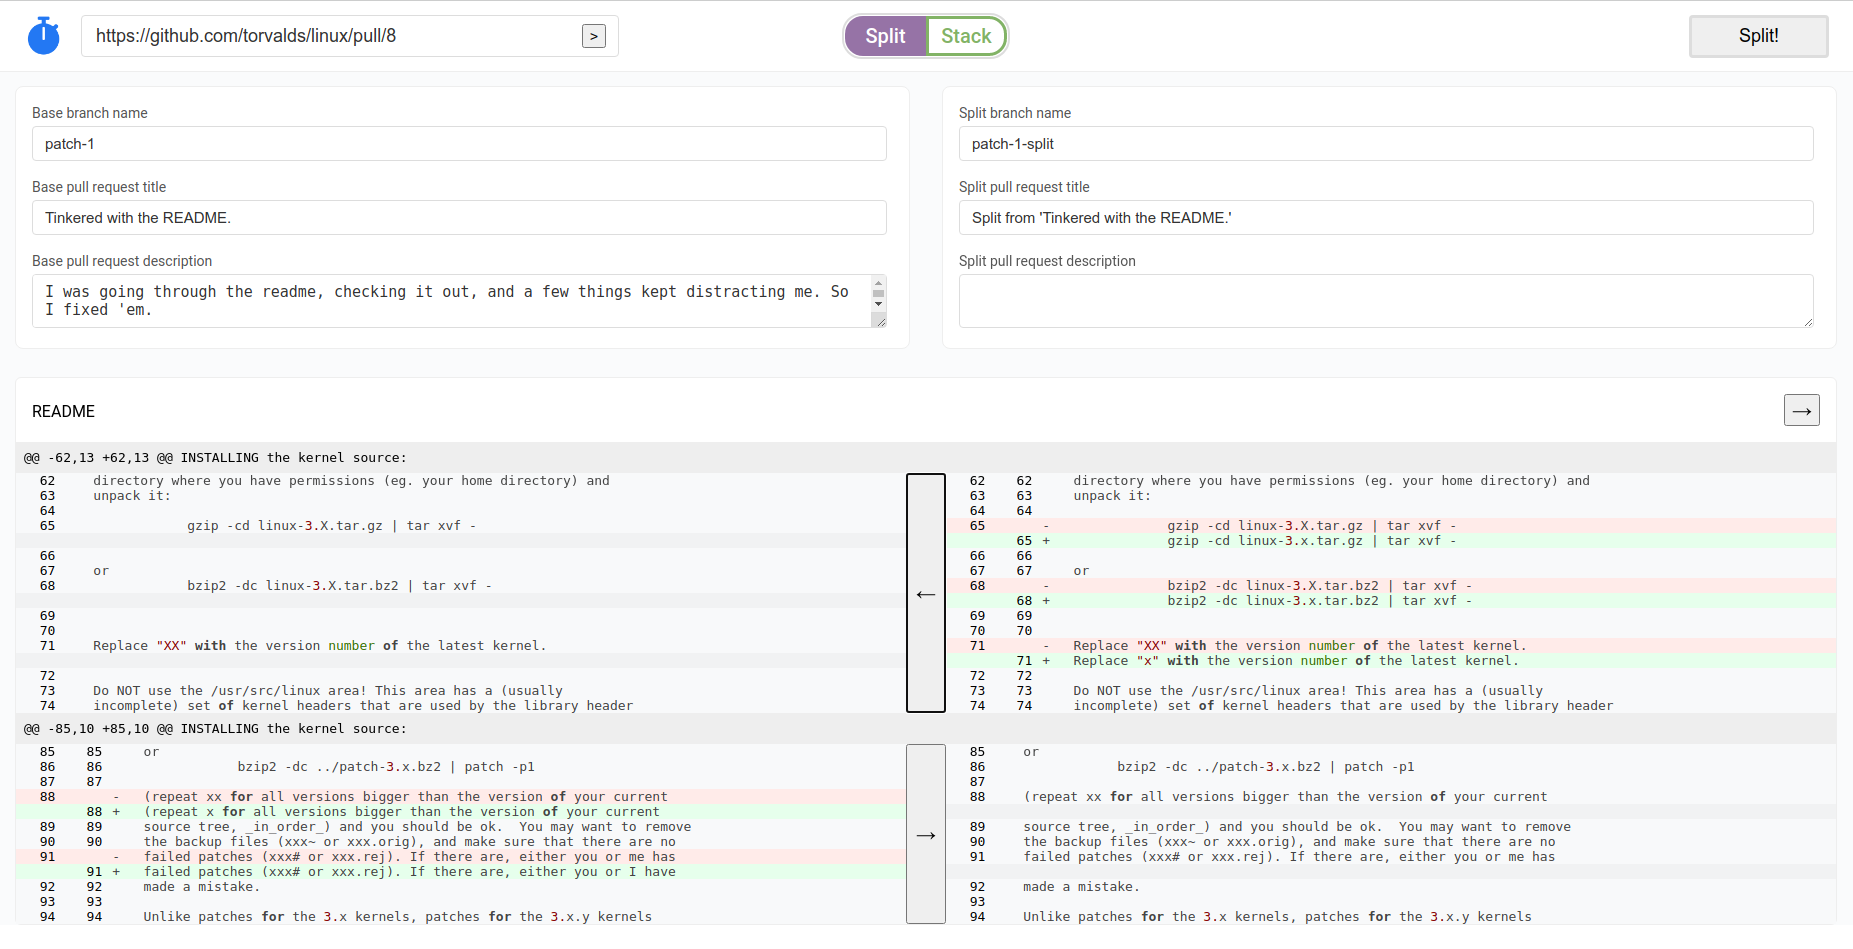The width and height of the screenshot is (1853, 949).
Task: Click the Split! button
Action: click(1758, 36)
